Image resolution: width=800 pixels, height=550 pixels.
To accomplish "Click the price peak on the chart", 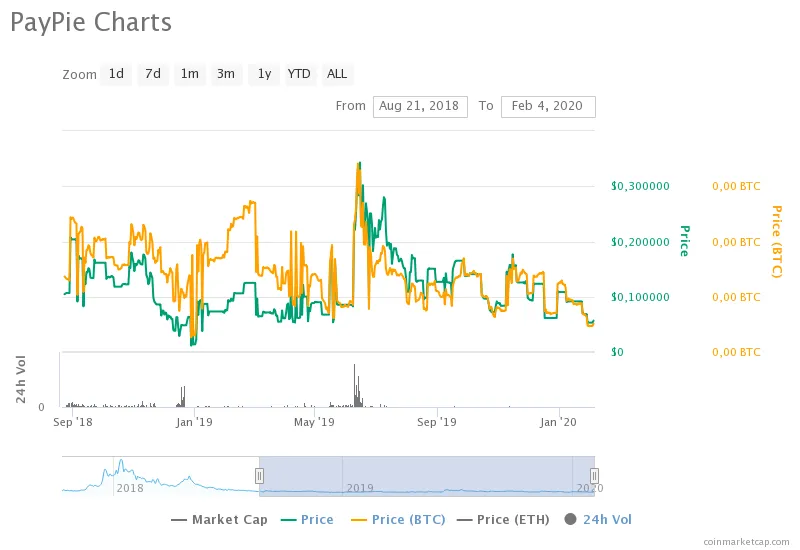I will coord(359,164).
